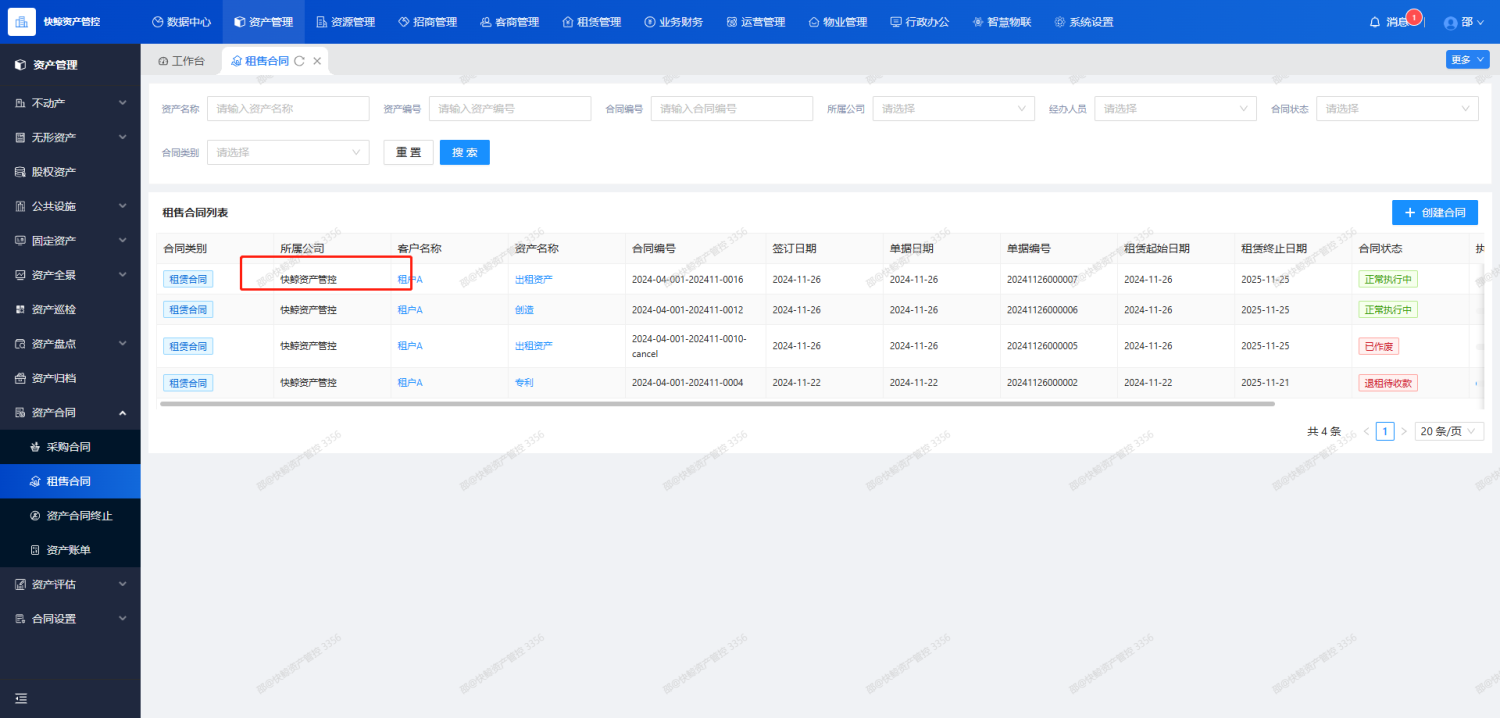
Task: Open 资产归档 in the sidebar
Action: point(70,378)
